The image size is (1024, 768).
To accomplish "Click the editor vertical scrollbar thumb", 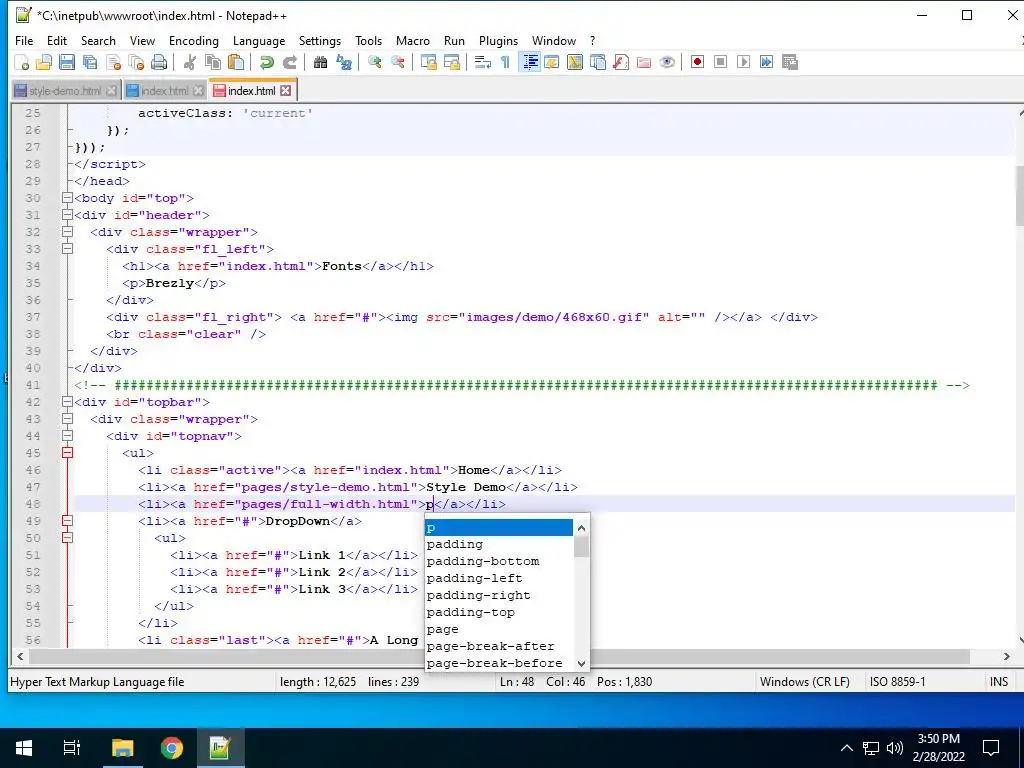I will point(1019,196).
